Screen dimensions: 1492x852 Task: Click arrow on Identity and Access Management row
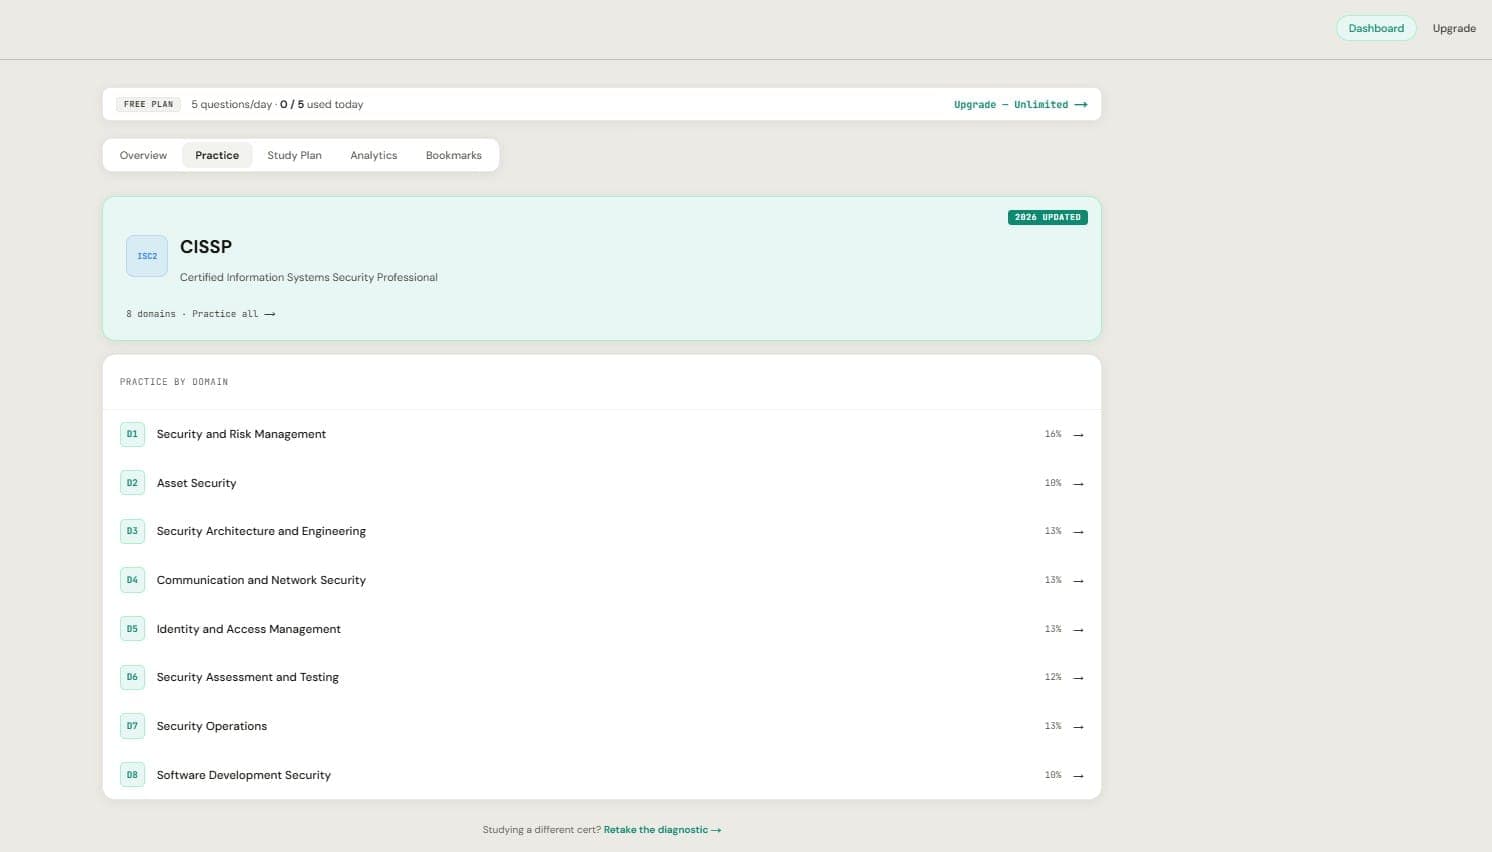click(1078, 630)
